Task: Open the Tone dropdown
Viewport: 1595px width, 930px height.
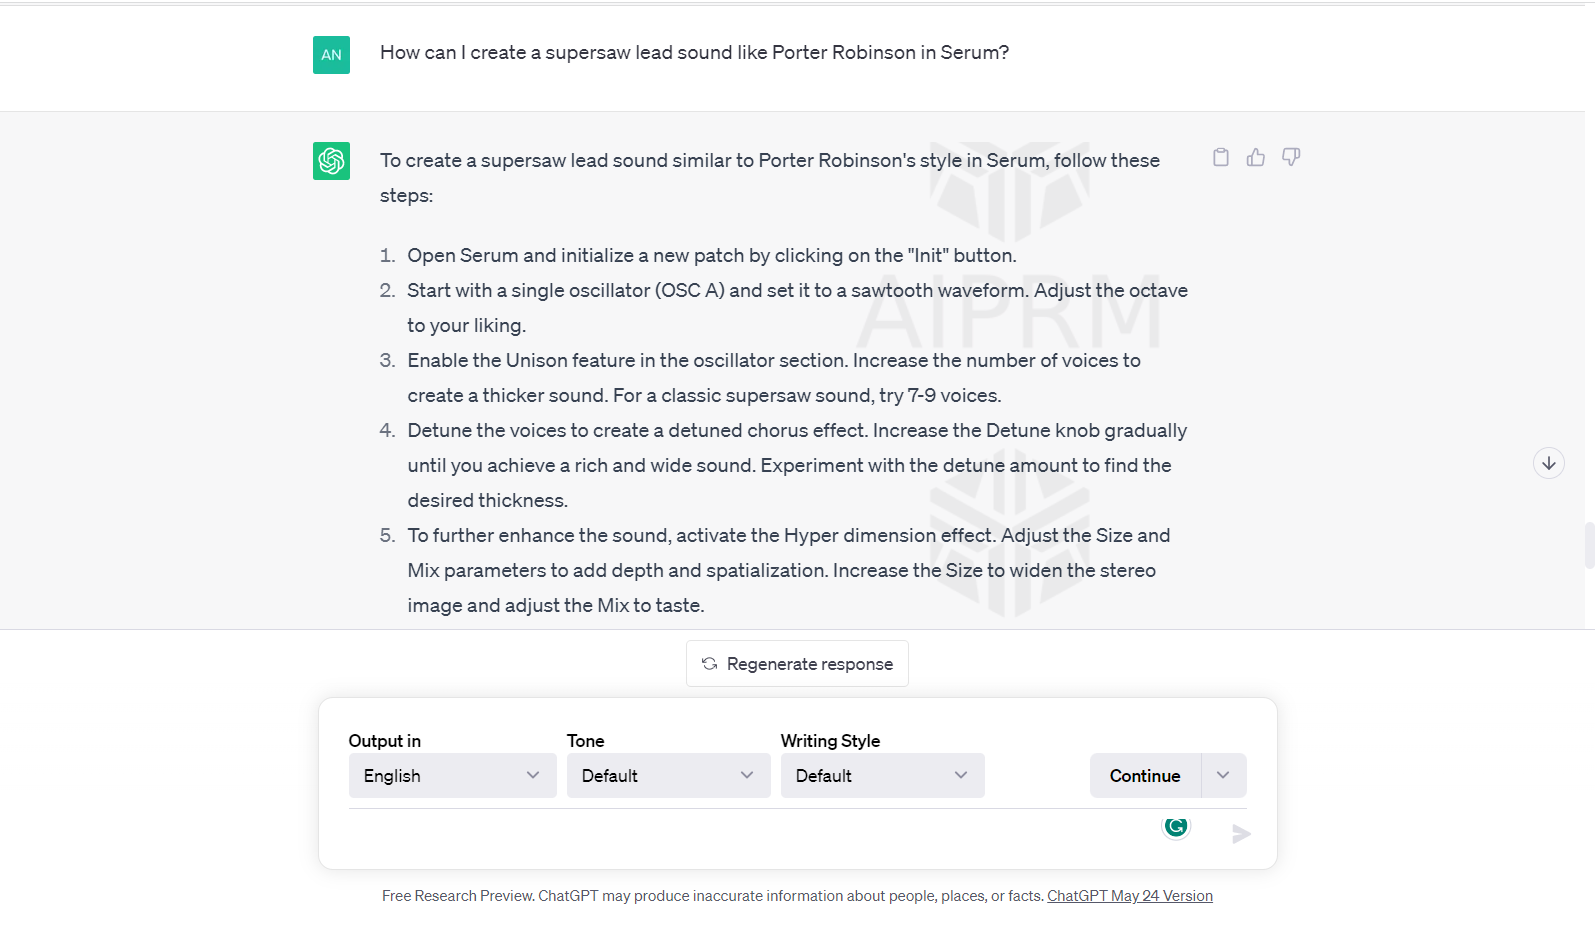Action: coord(668,776)
